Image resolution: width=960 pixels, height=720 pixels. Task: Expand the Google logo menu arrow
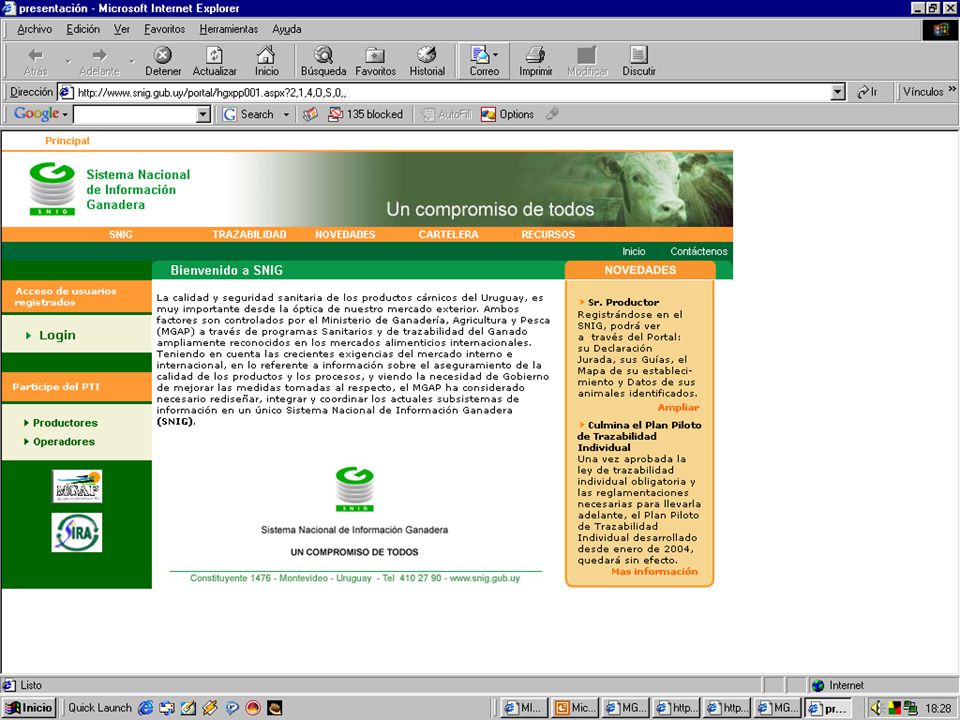point(65,114)
